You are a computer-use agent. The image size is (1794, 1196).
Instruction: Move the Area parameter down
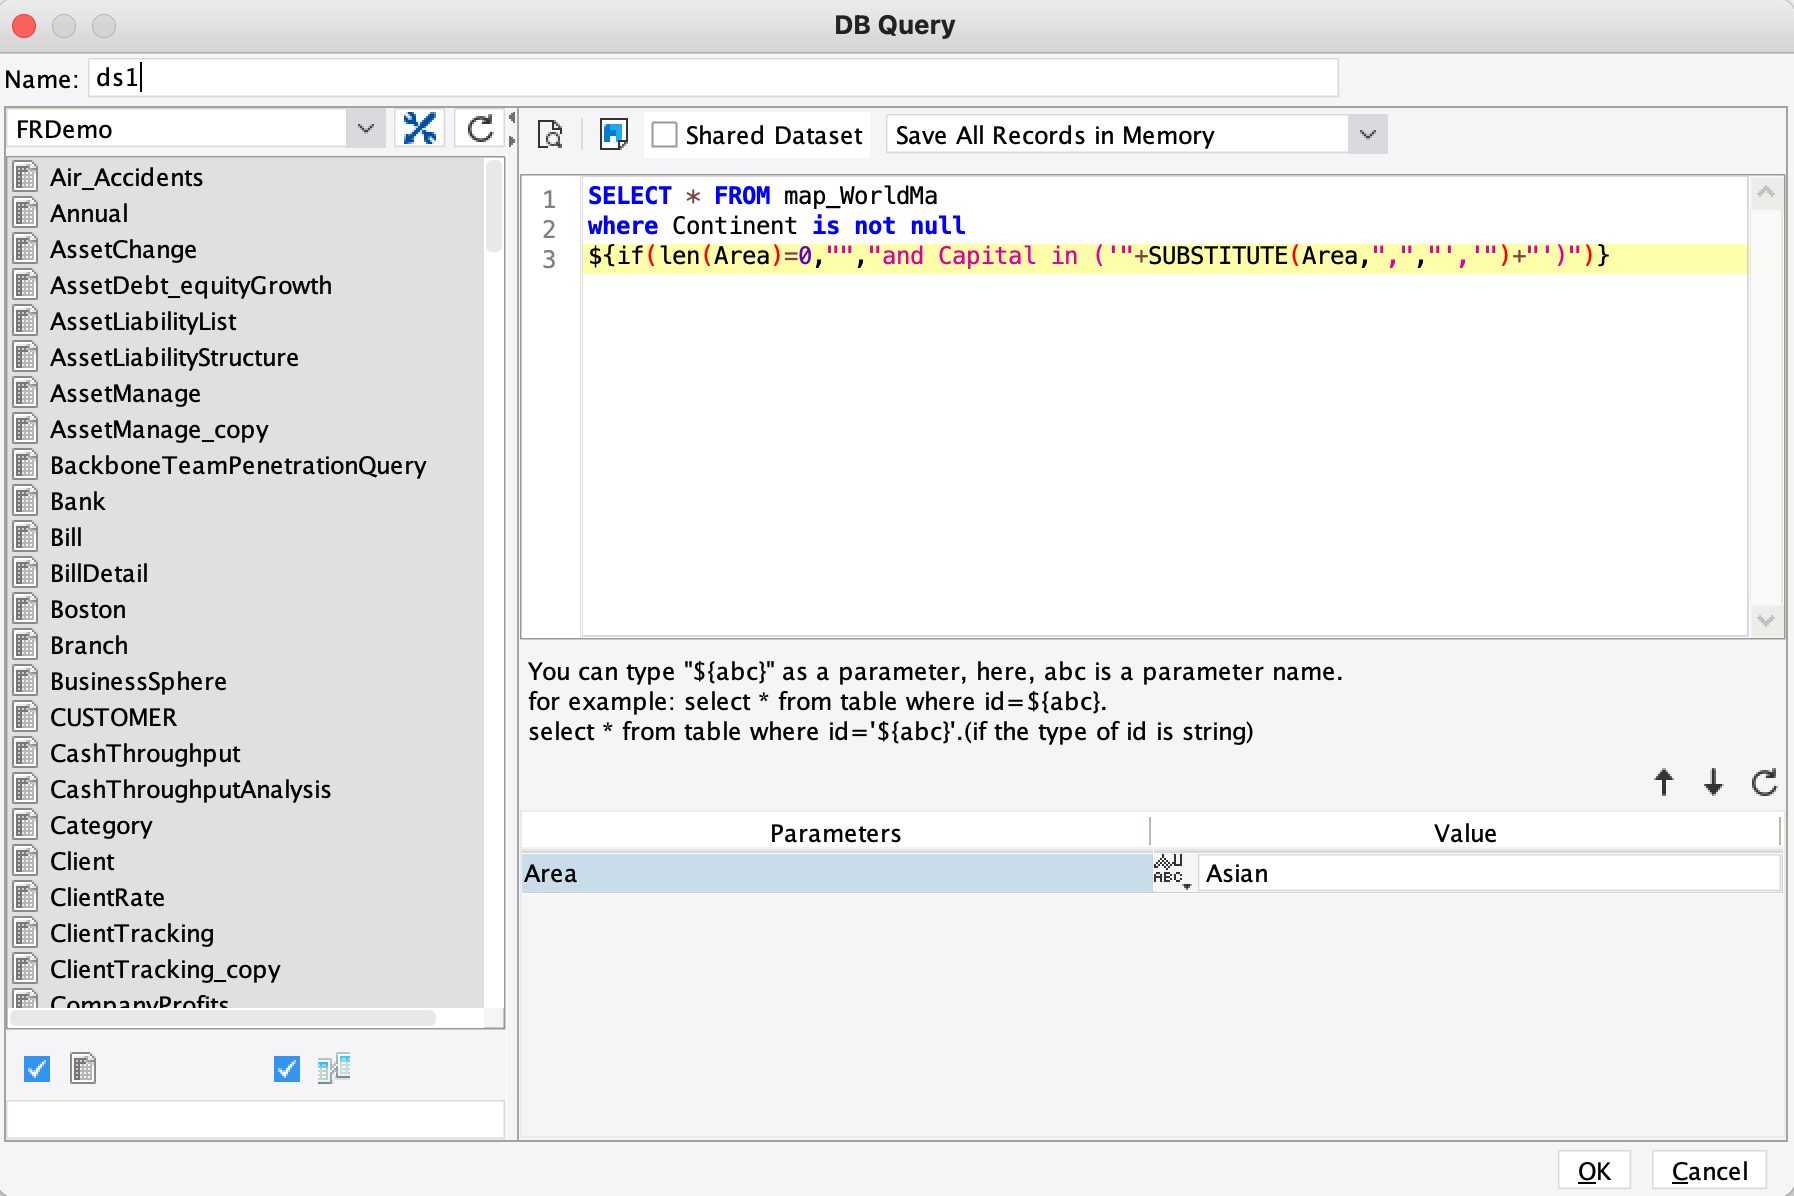coord(1713,783)
